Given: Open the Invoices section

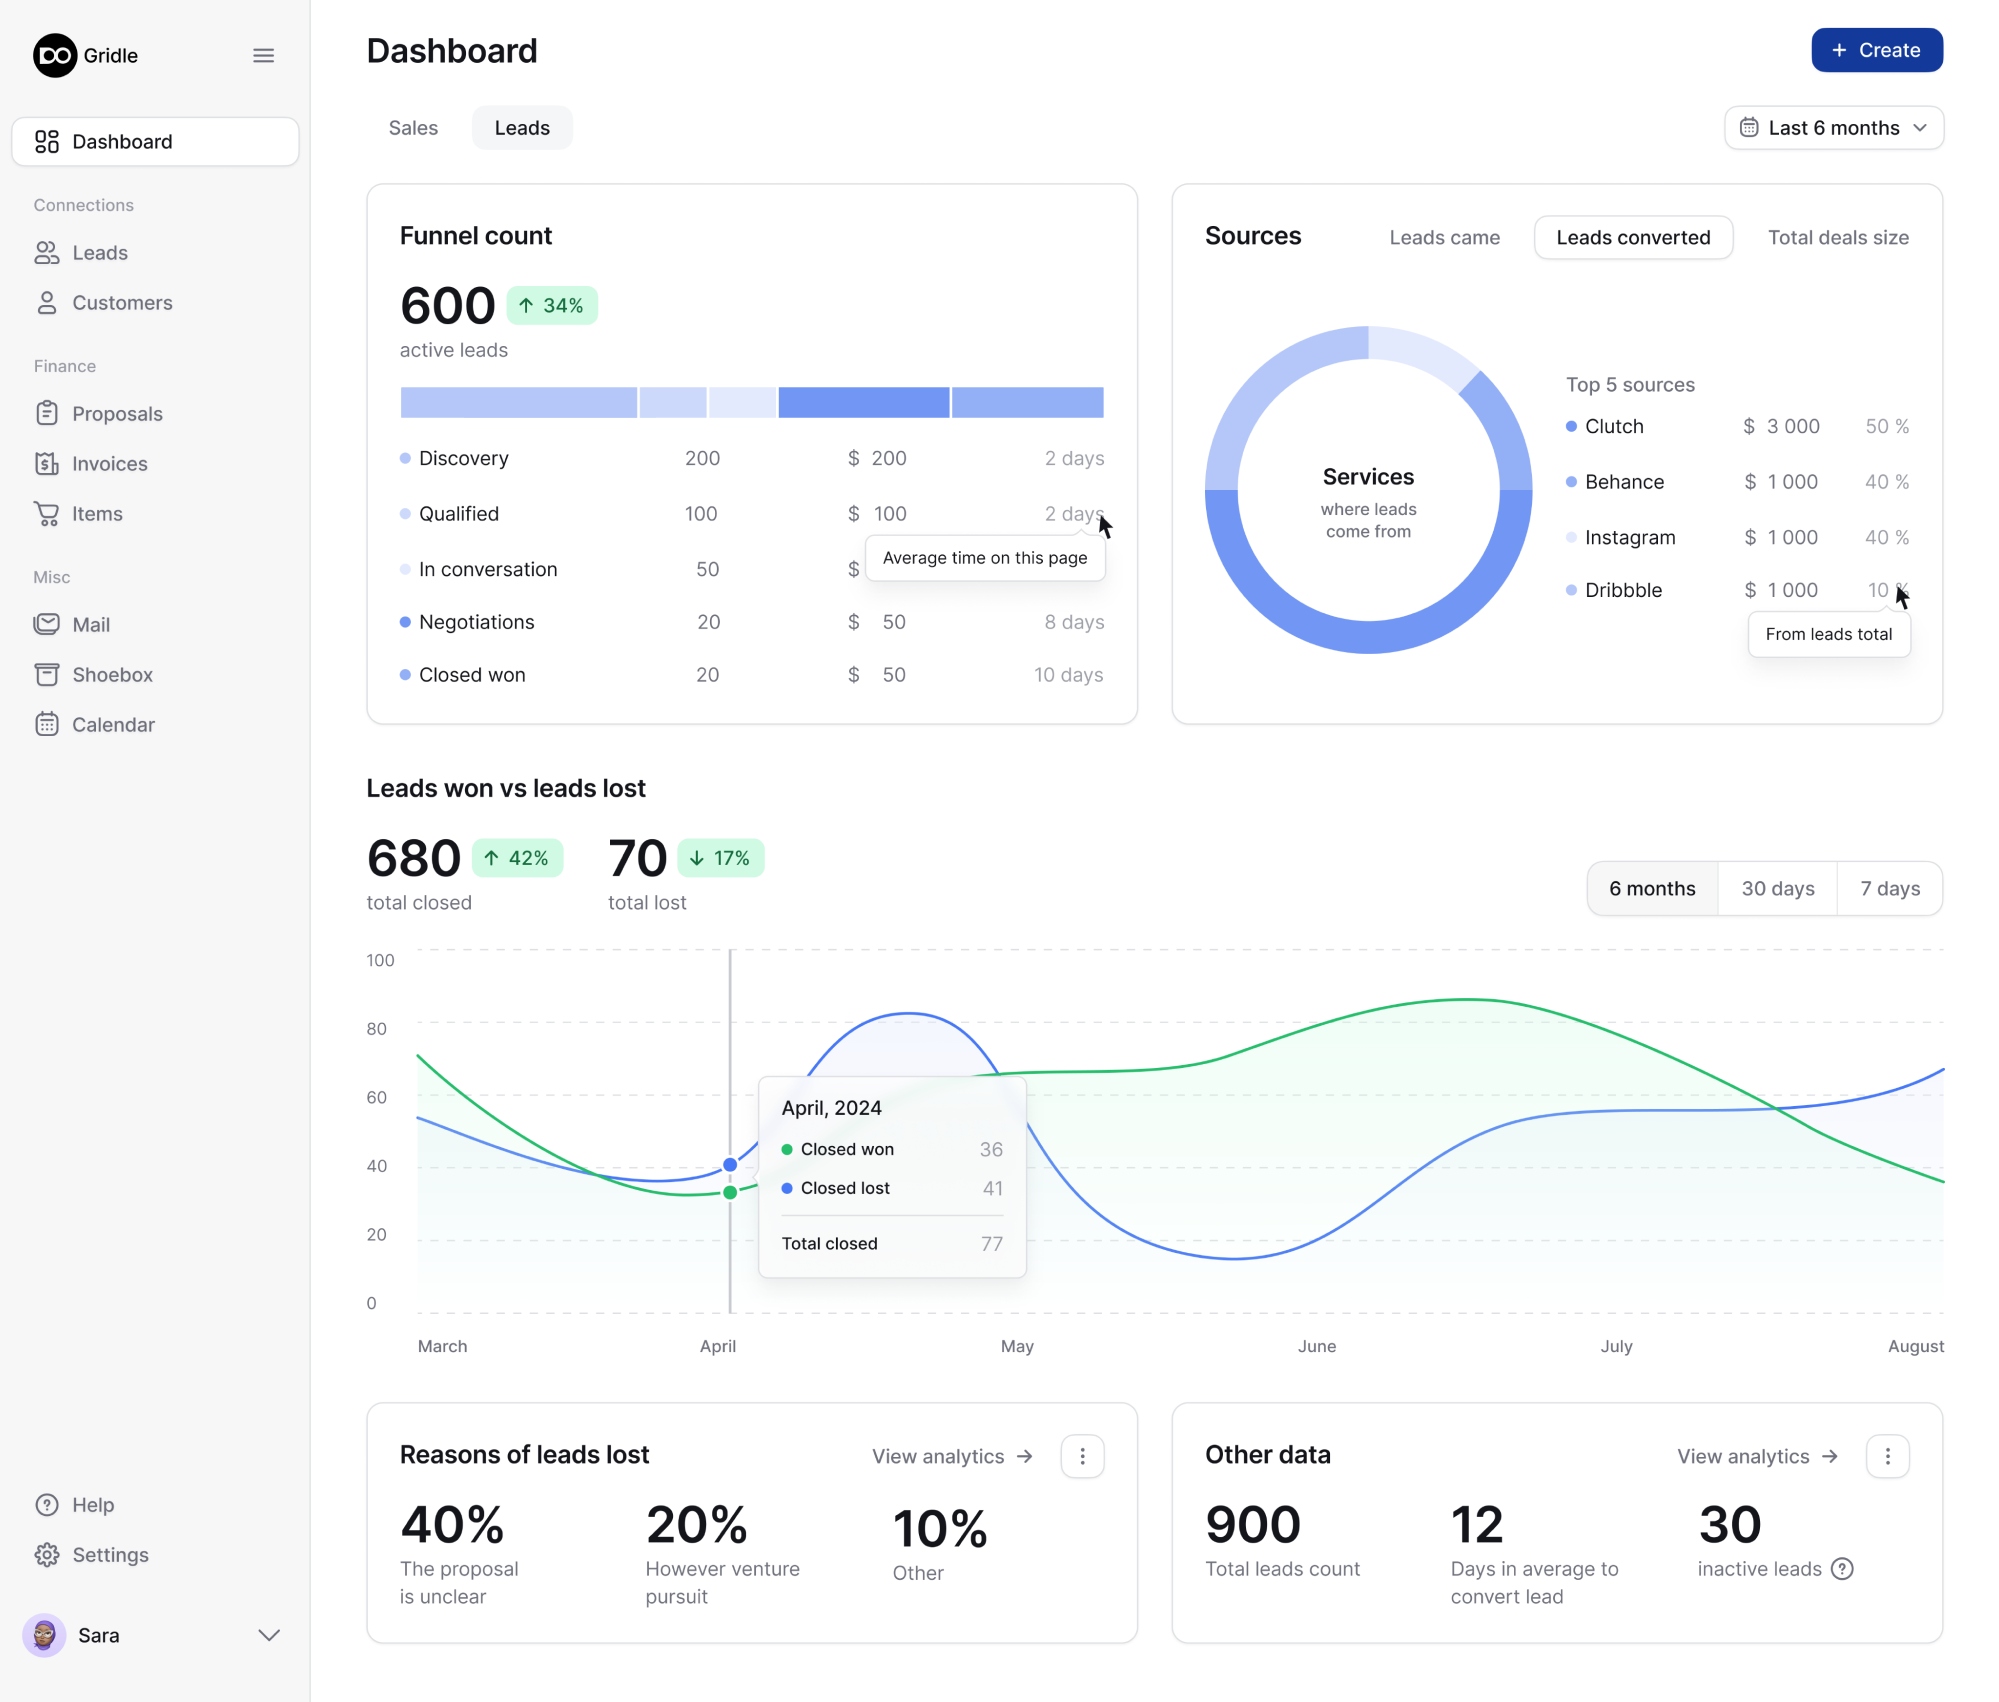Looking at the screenshot, I should (110, 463).
